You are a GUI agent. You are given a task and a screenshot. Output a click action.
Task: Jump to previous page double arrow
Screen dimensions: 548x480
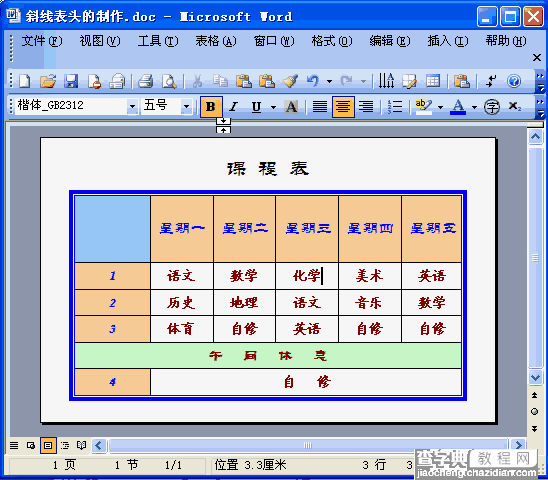pyautogui.click(x=534, y=395)
